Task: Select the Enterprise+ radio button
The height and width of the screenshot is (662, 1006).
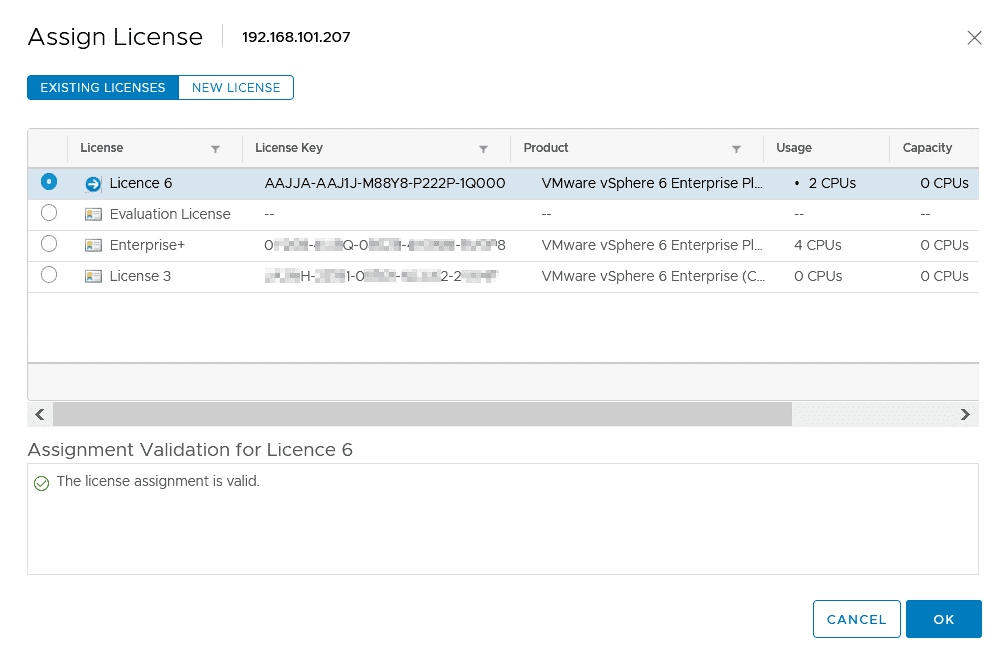Action: (49, 244)
